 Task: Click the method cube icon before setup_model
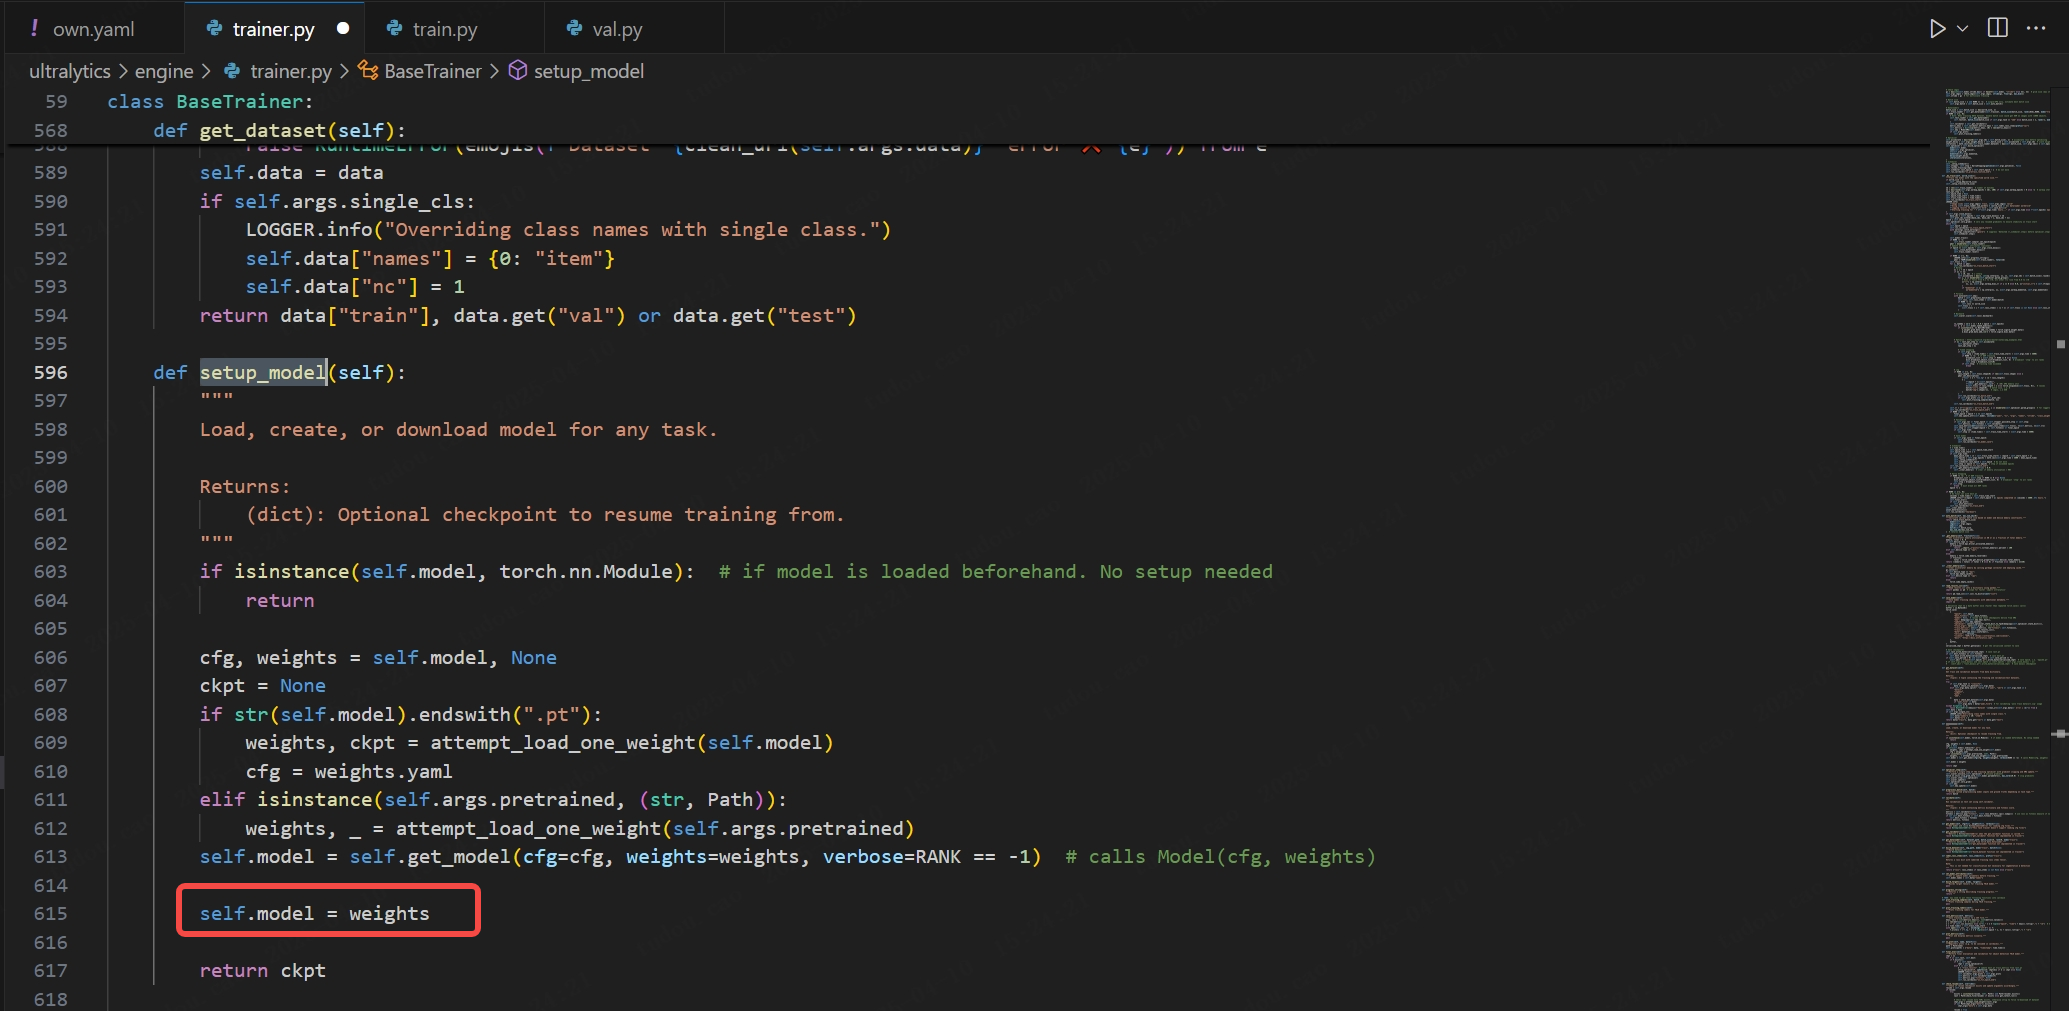click(518, 71)
